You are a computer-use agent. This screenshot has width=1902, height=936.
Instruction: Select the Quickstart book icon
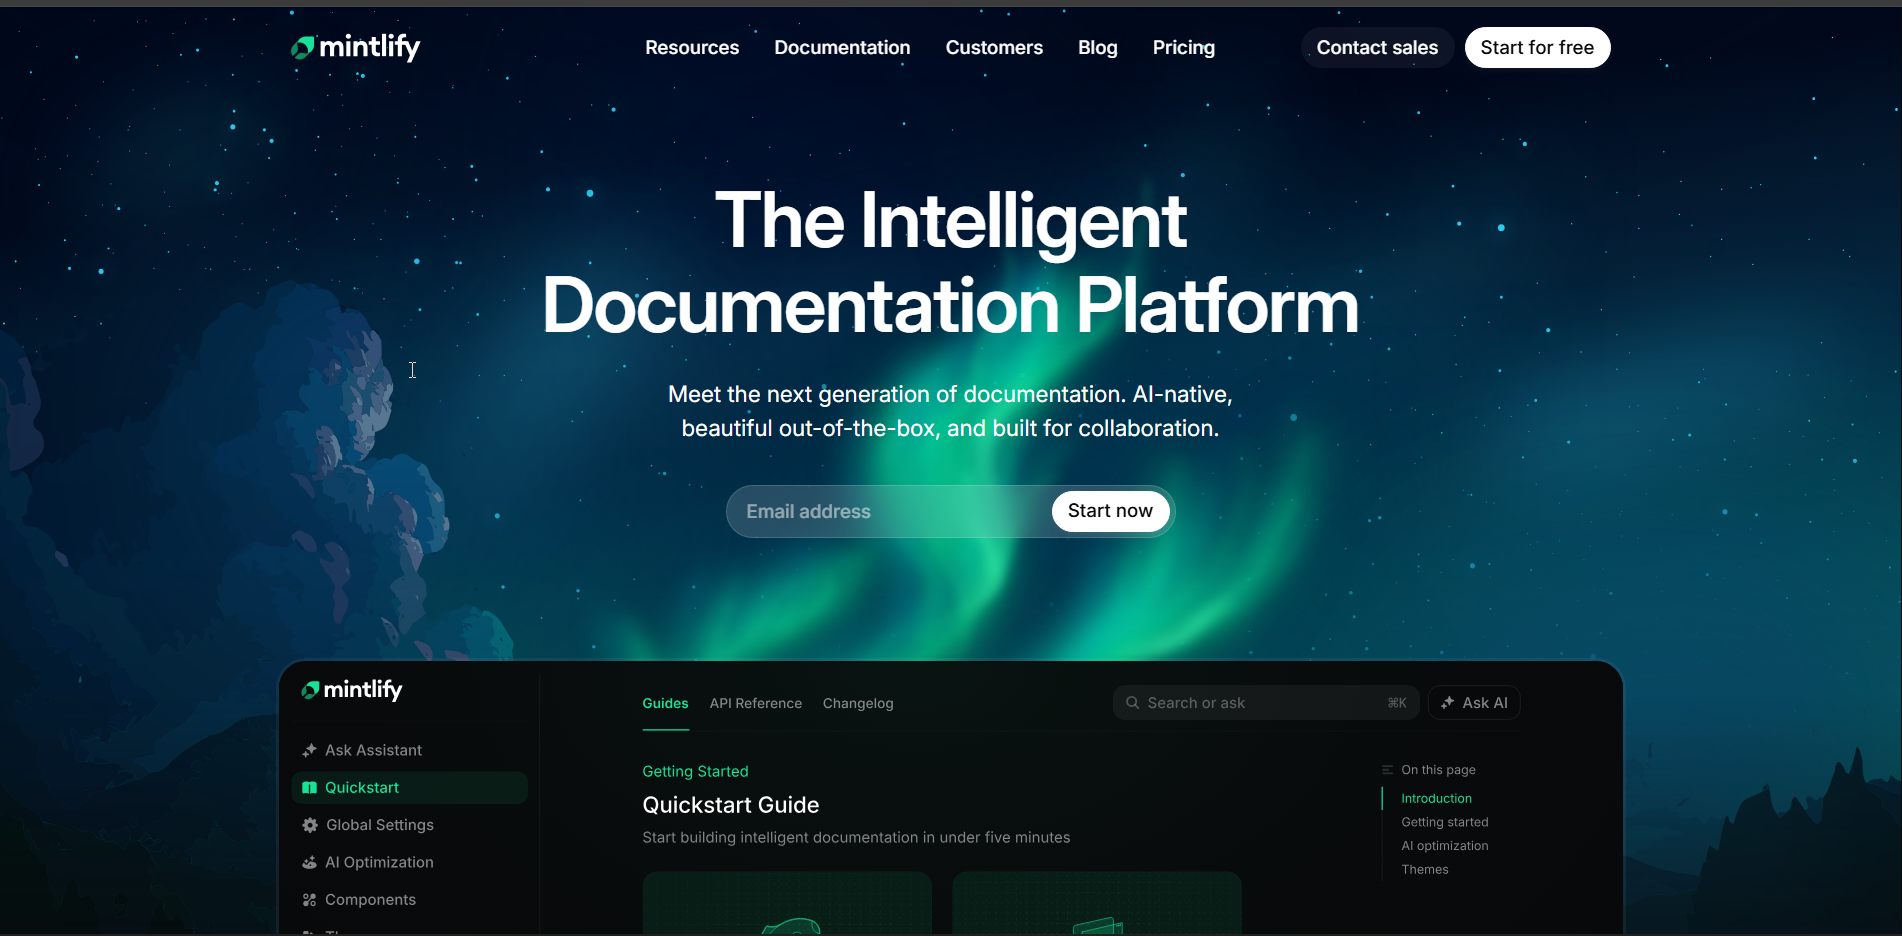coord(310,787)
